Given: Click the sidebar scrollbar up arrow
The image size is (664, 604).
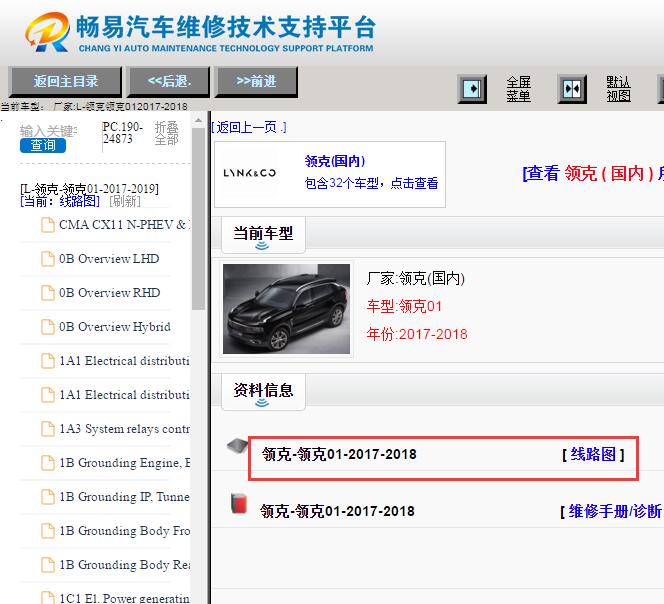Looking at the screenshot, I should pyautogui.click(x=198, y=120).
